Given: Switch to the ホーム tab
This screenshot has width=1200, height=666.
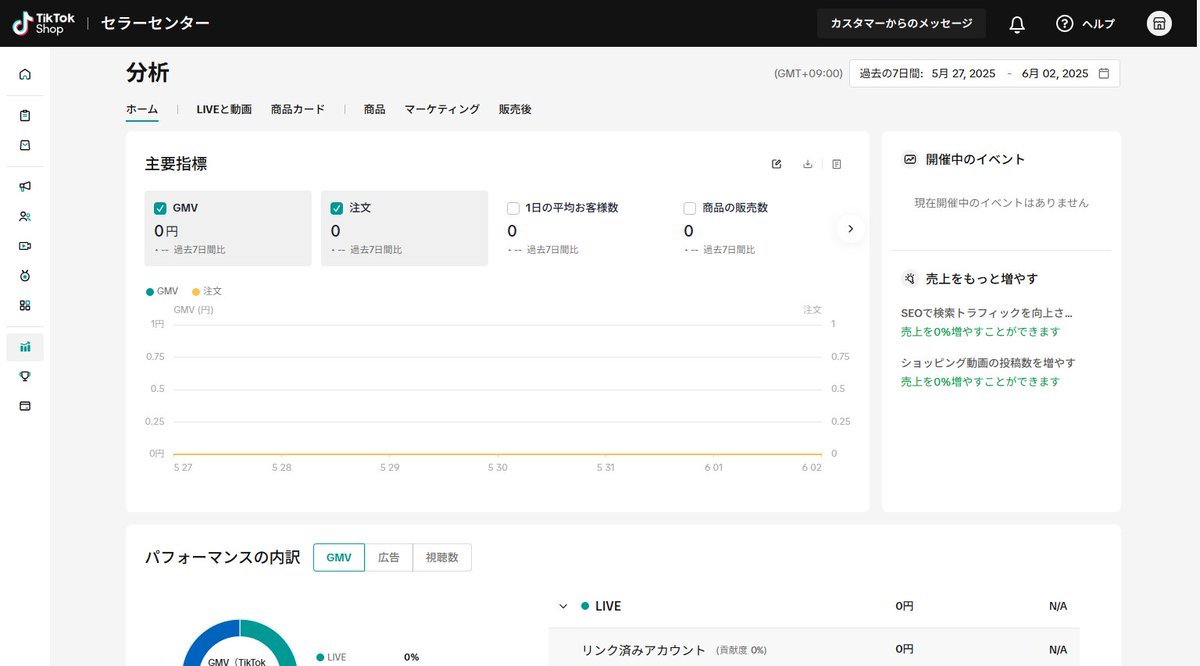Looking at the screenshot, I should pyautogui.click(x=142, y=109).
